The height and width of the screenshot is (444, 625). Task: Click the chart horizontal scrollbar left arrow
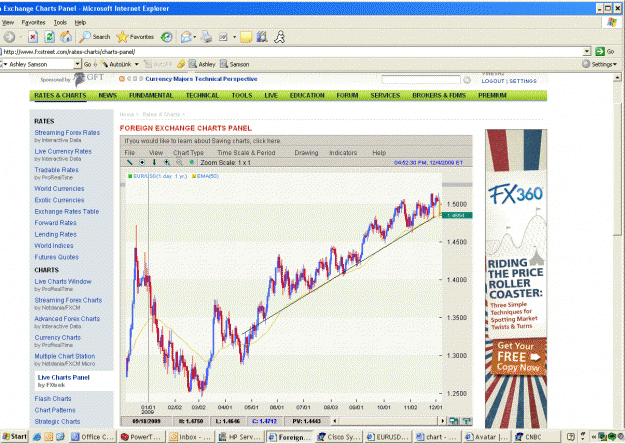coord(335,420)
